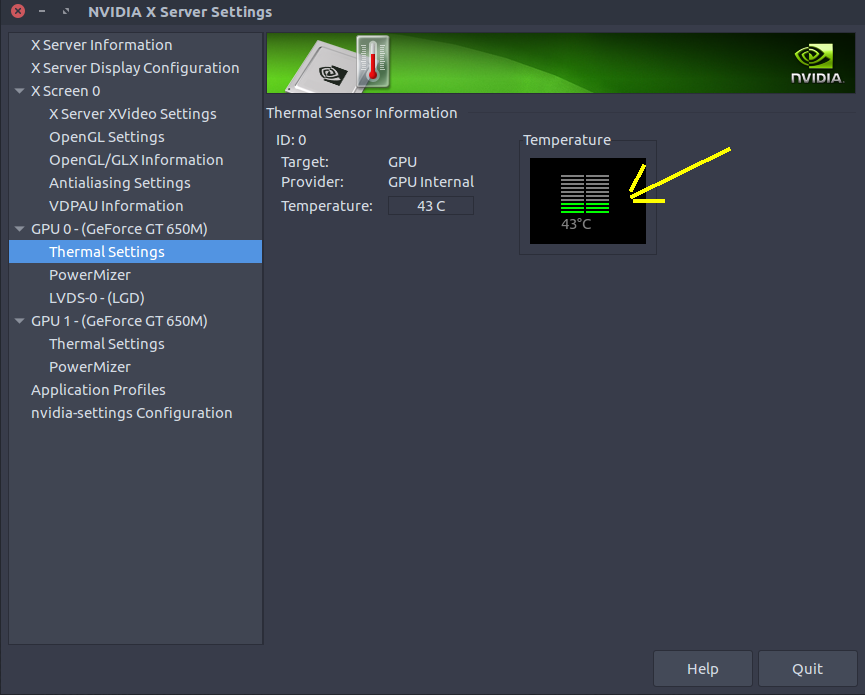The width and height of the screenshot is (865, 695).
Task: Click the 43°C gauge readout text
Action: tap(576, 224)
